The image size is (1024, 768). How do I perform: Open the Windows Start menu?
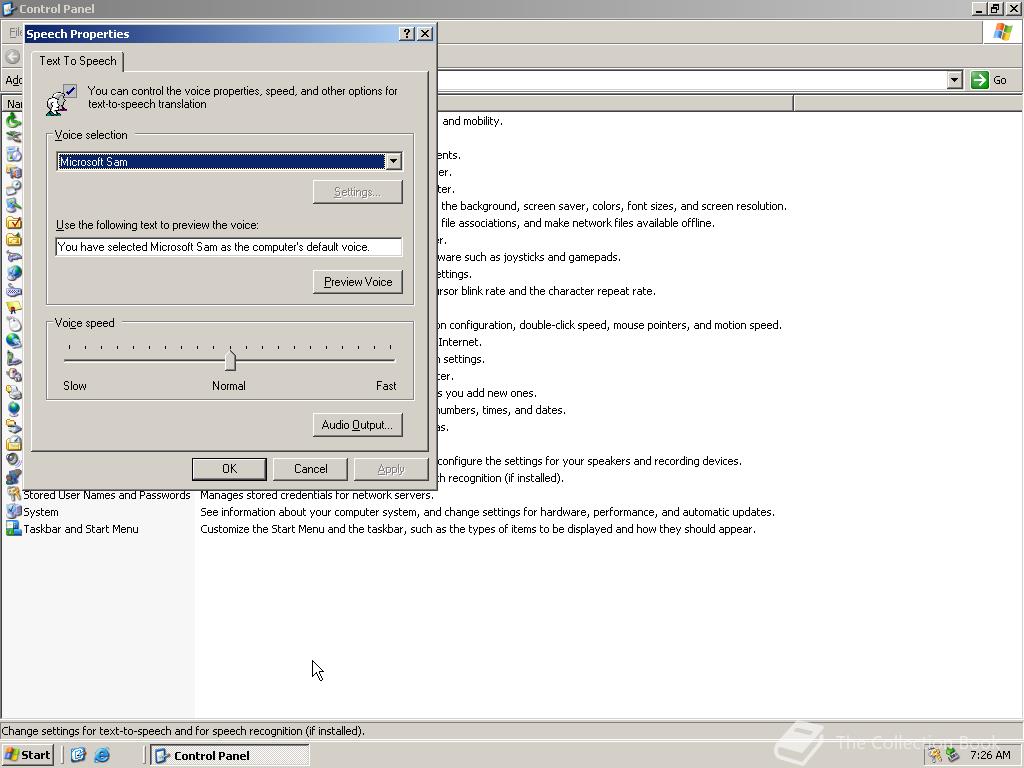(27, 755)
